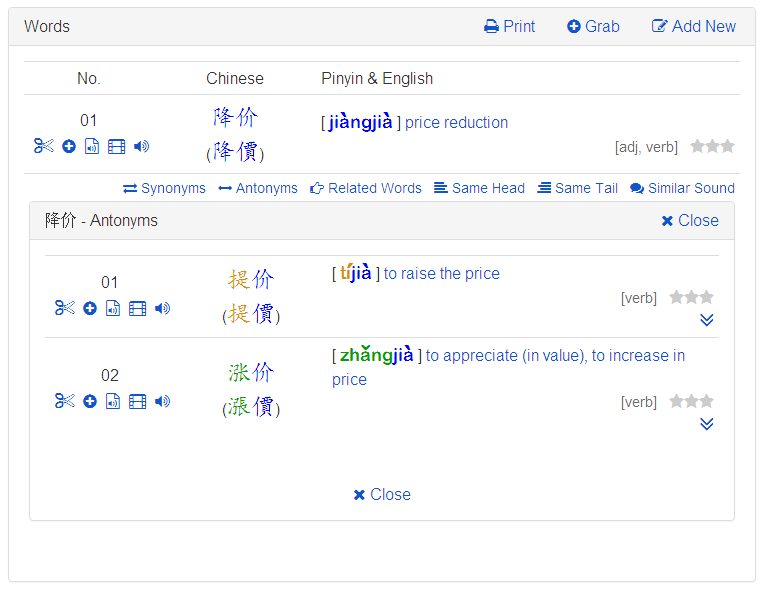Viewport: 765px width, 590px height.
Task: Close the Antonyms panel from its header
Action: [690, 221]
